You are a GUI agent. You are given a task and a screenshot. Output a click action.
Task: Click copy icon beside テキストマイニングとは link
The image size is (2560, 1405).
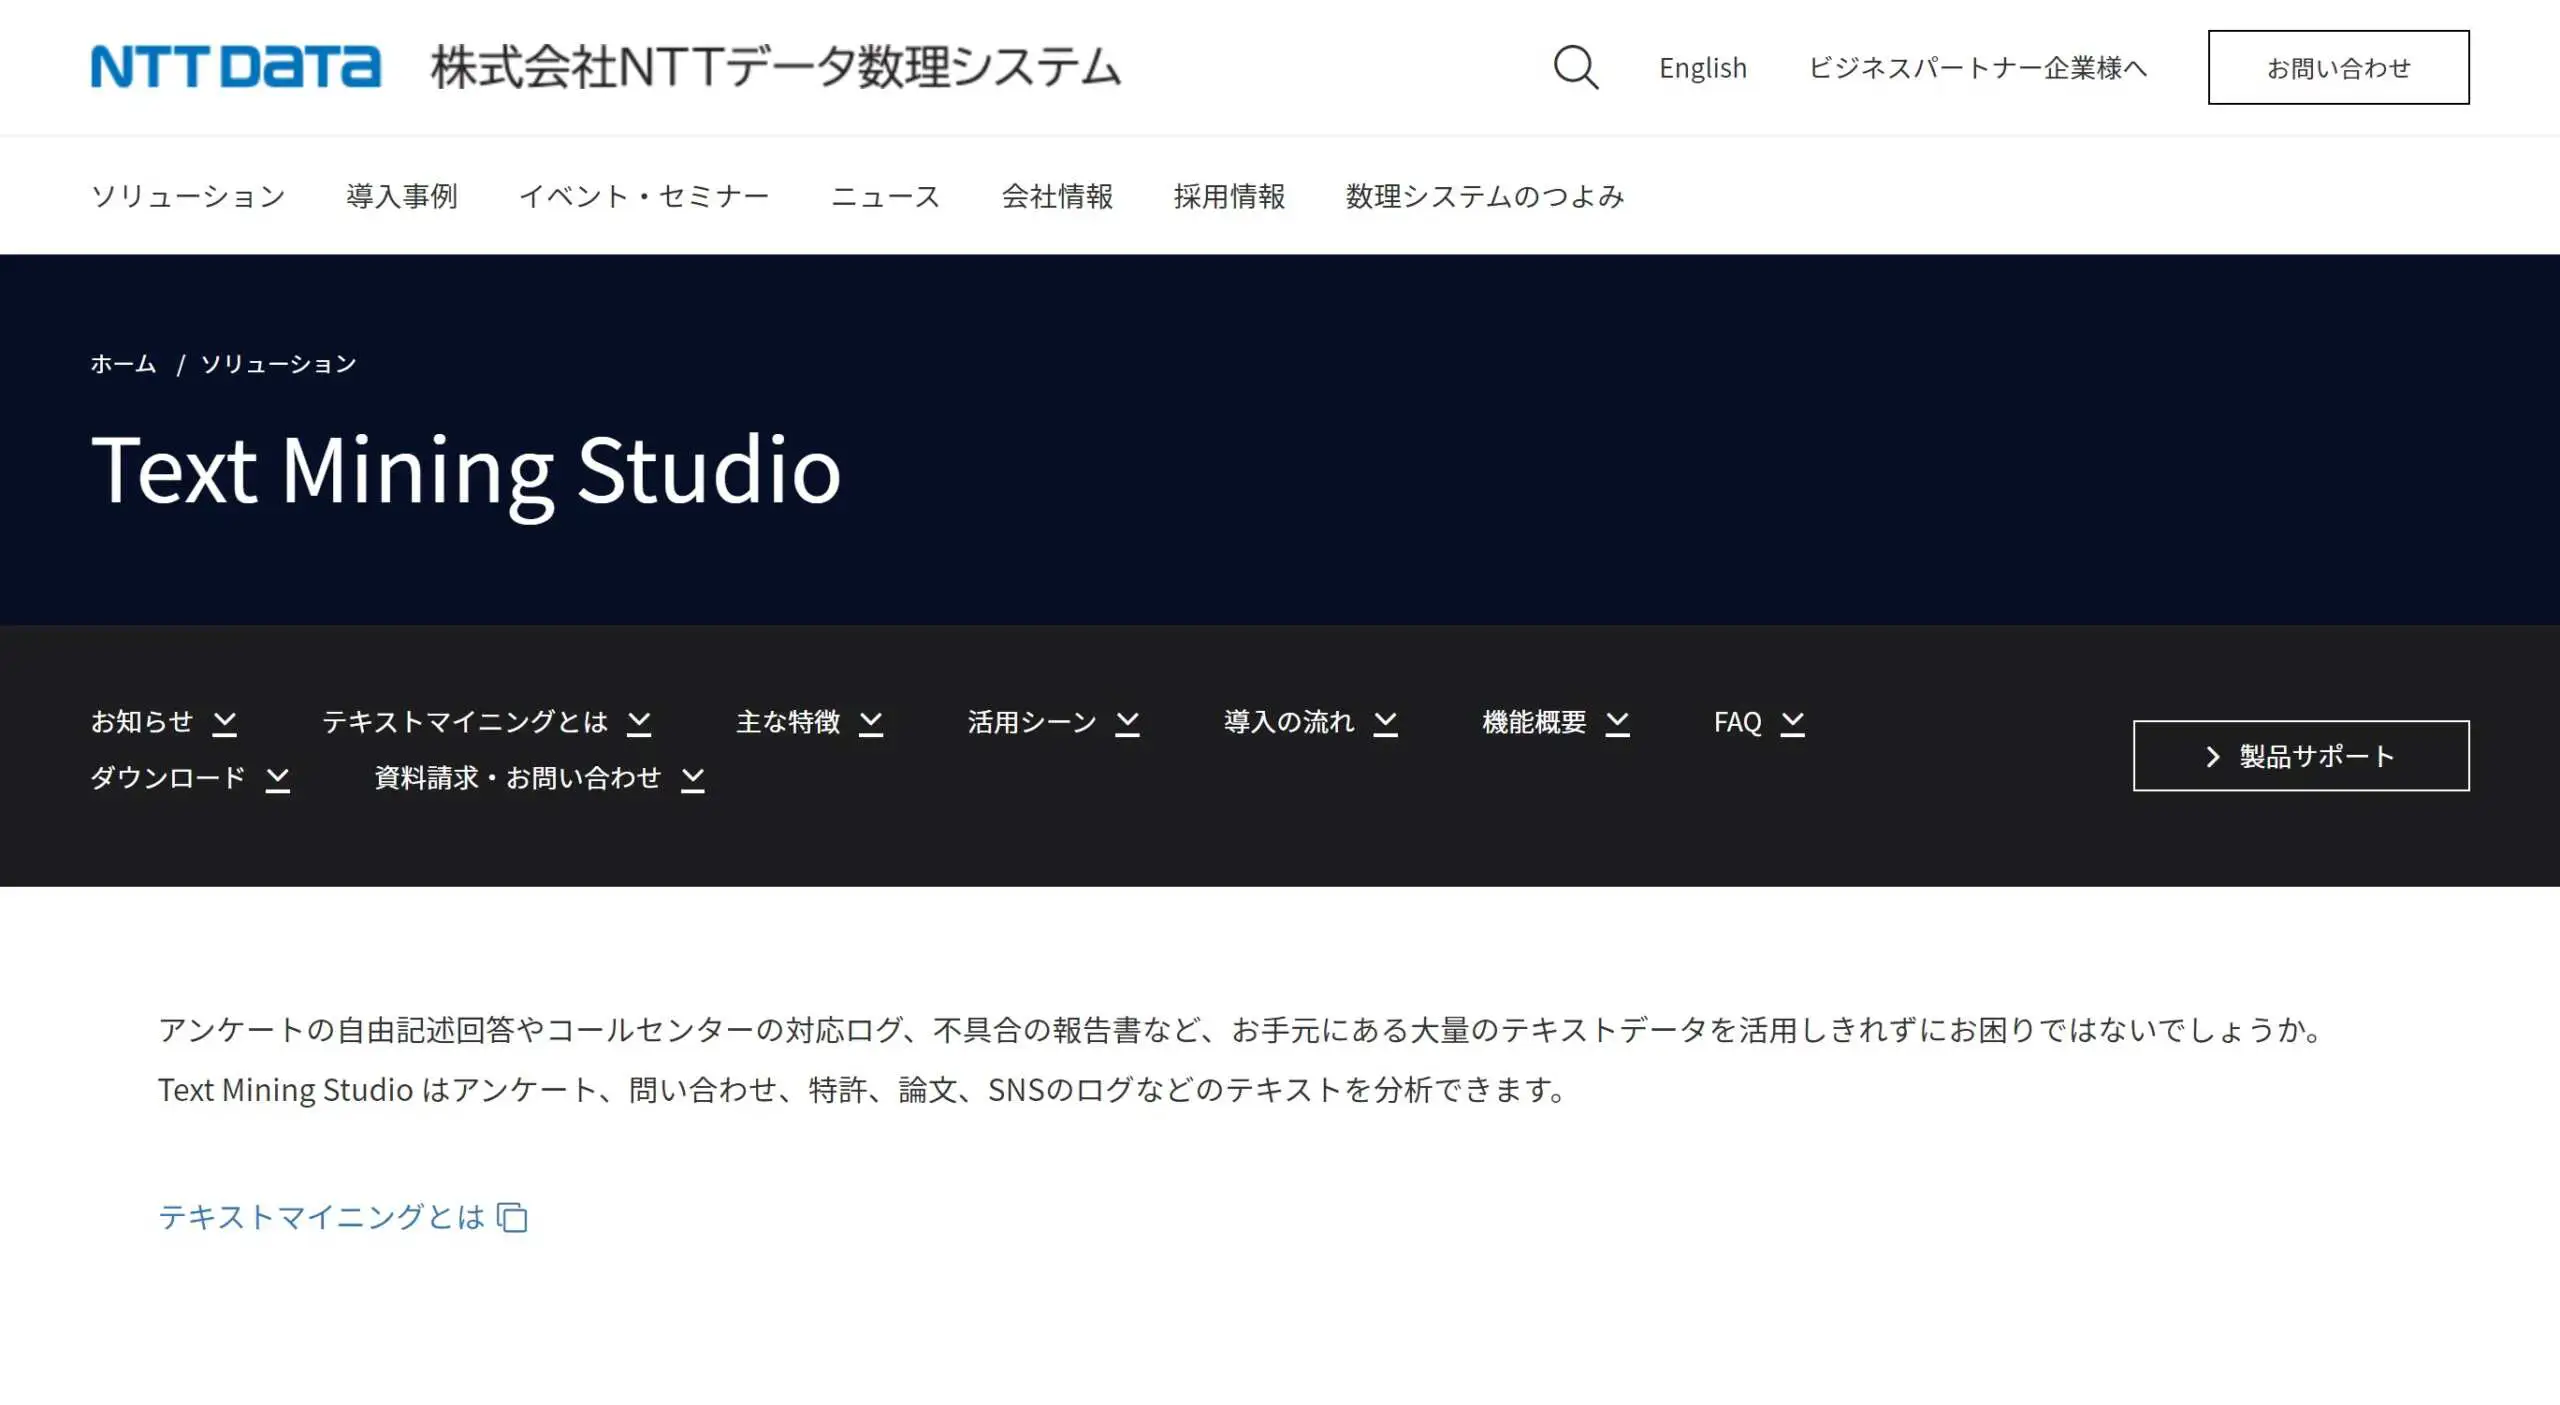coord(513,1217)
